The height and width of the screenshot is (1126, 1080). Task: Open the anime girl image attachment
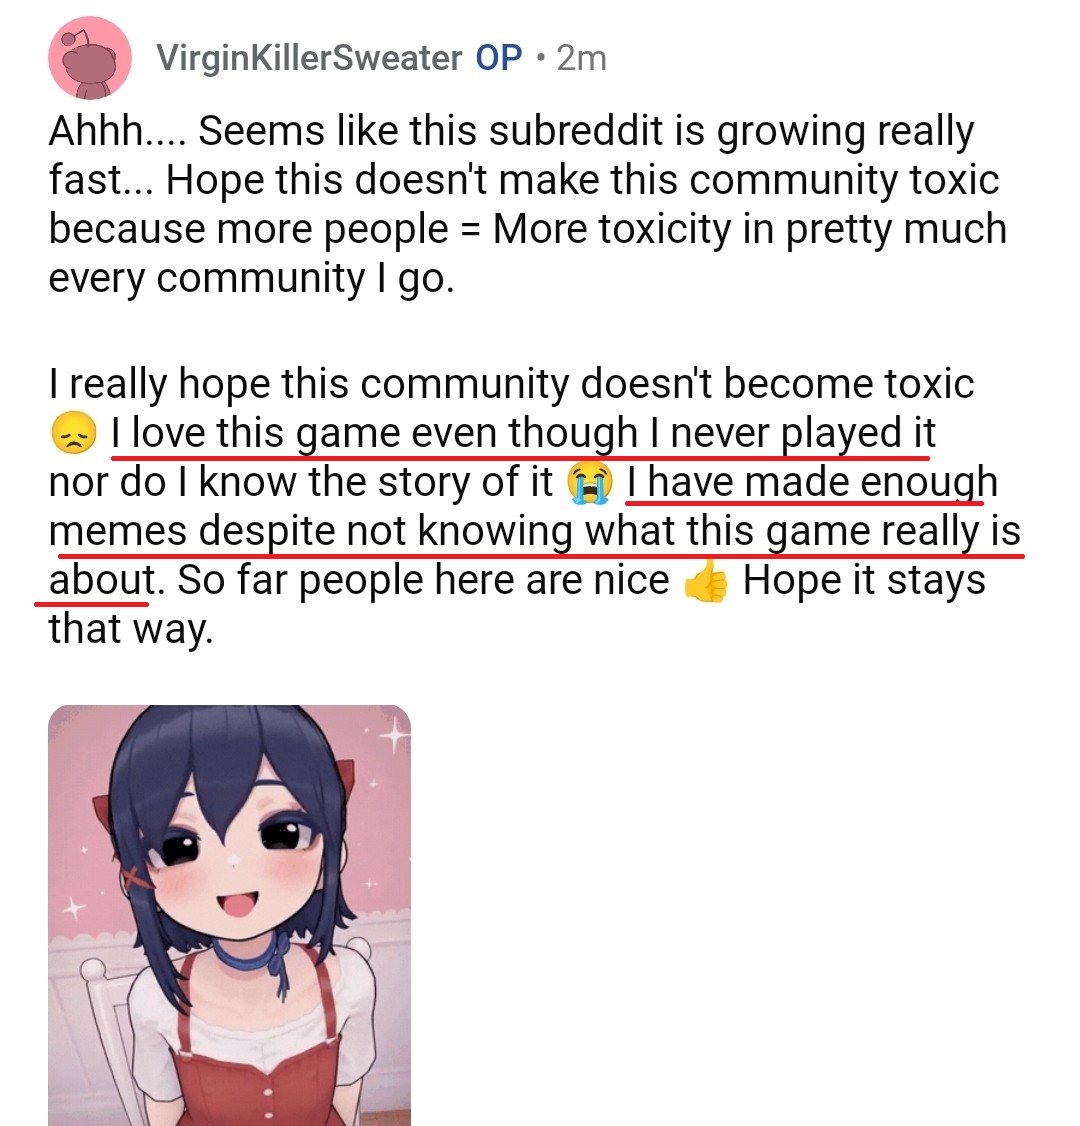230,915
